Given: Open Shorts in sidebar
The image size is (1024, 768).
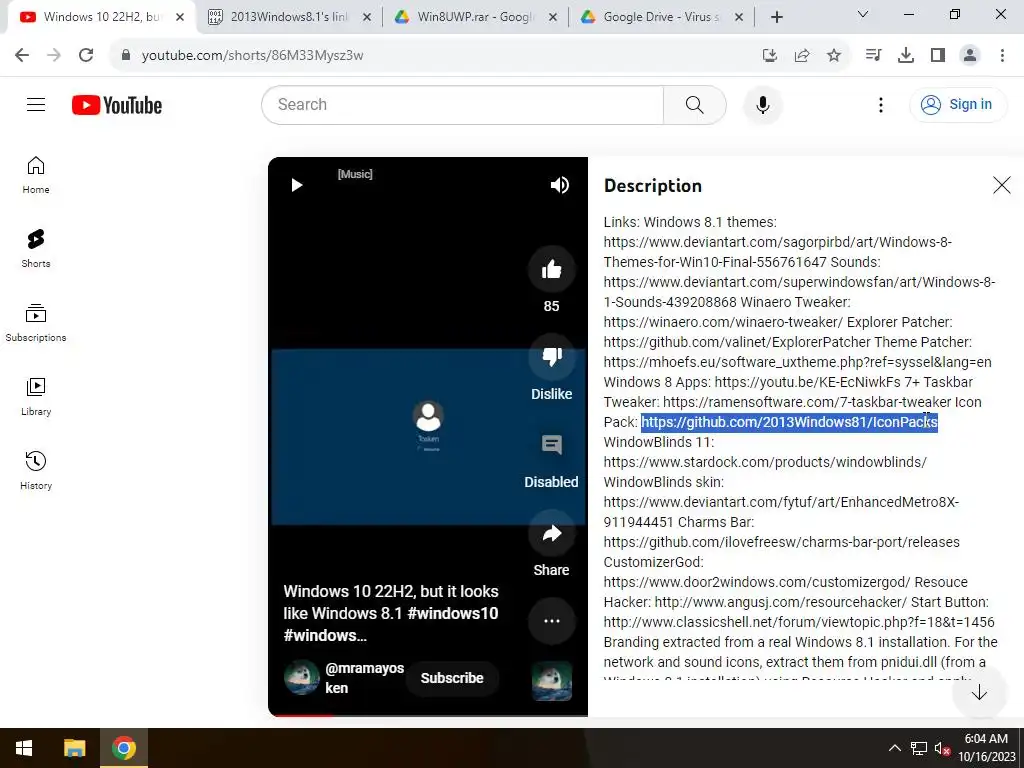Looking at the screenshot, I should pos(36,249).
